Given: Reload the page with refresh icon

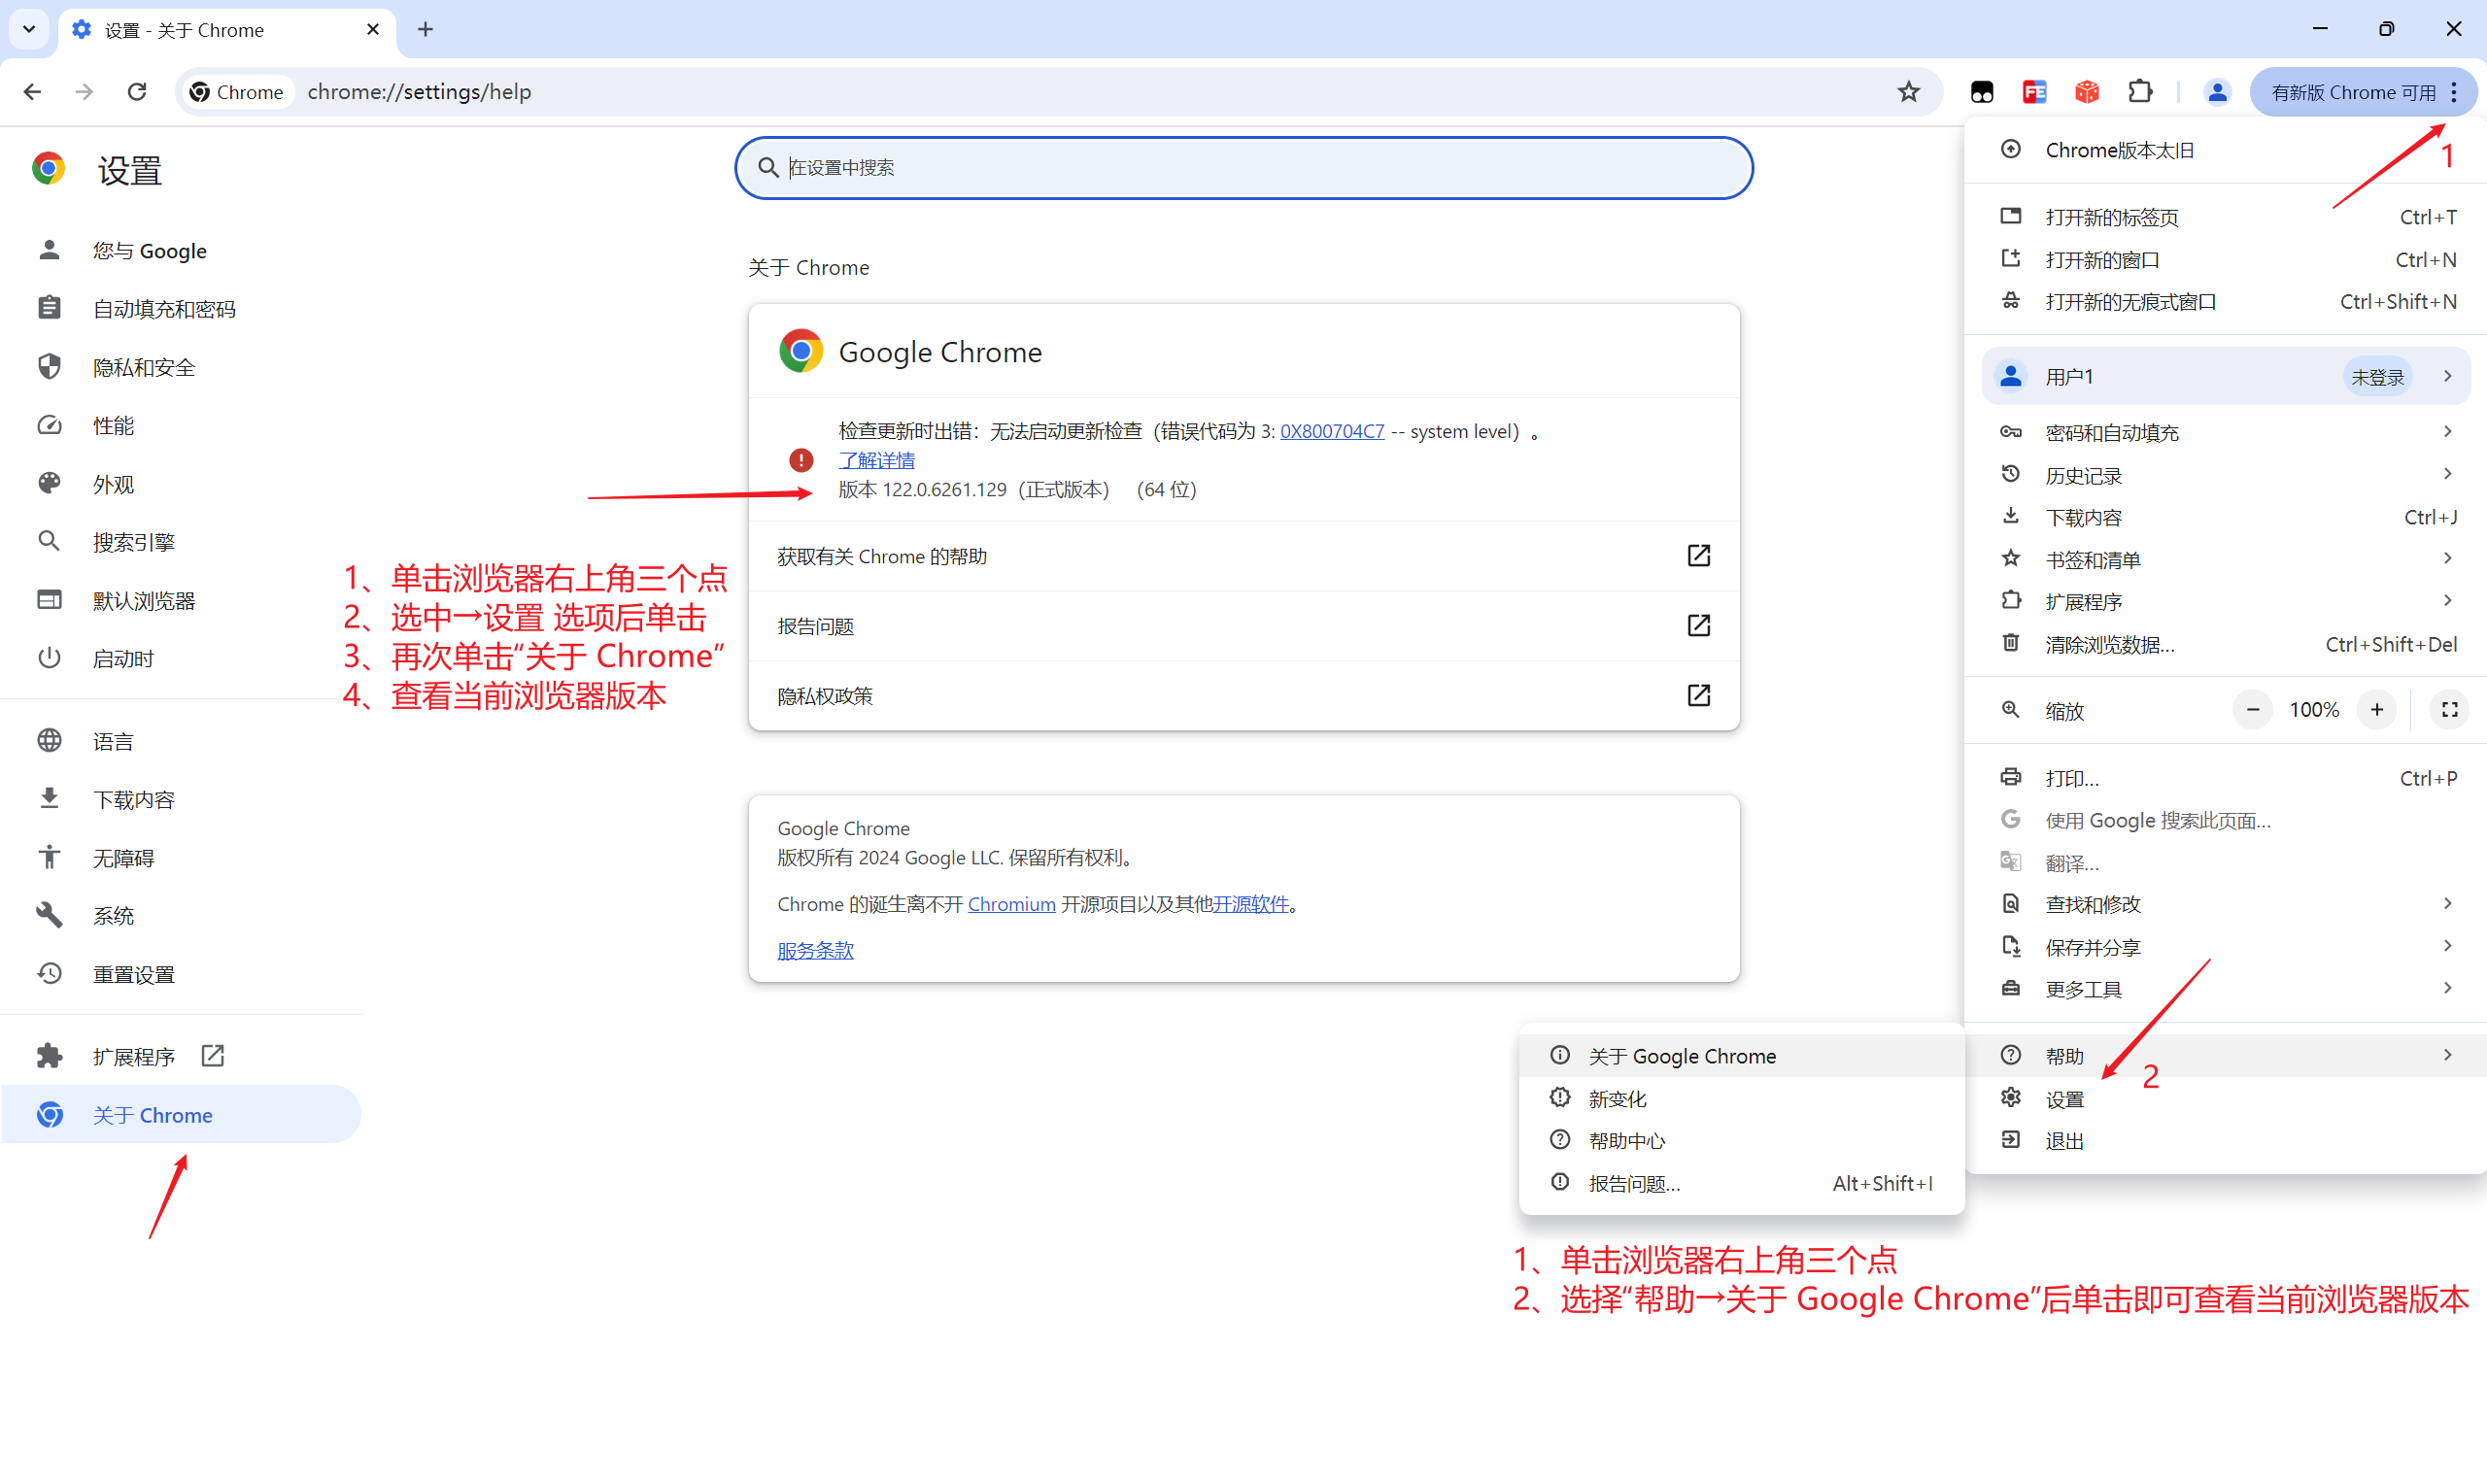Looking at the screenshot, I should click(137, 92).
